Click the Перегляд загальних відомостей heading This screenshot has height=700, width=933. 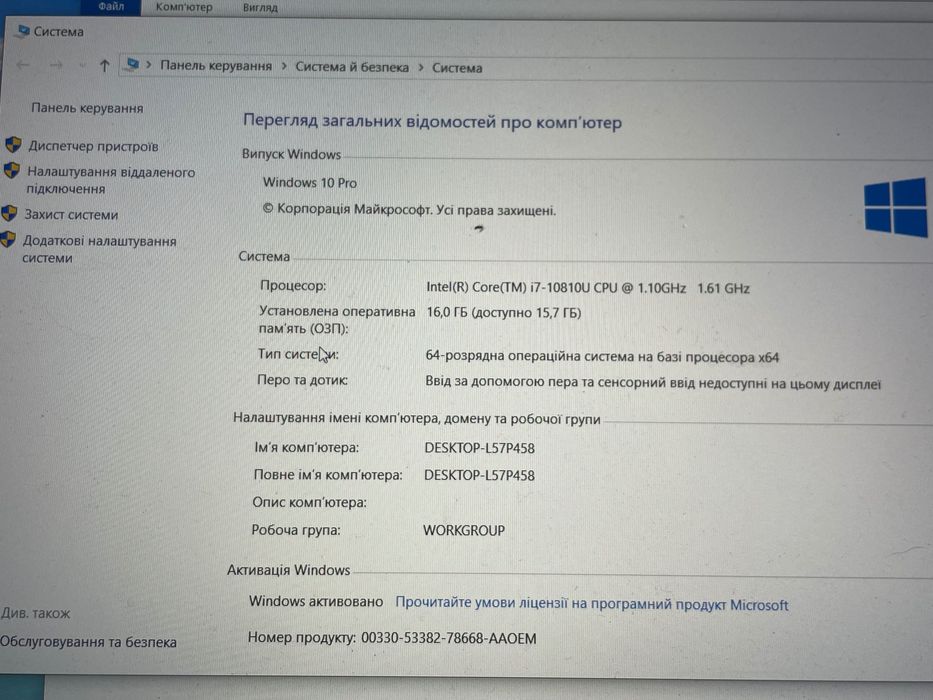433,122
